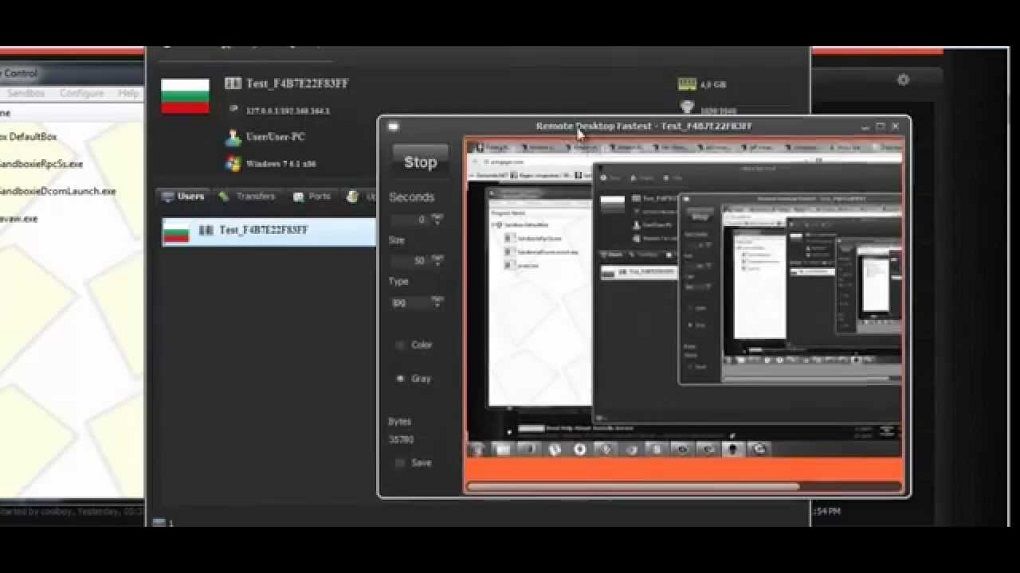Click the connected users count icon in the status bar
The image size is (1020, 573).
[x=159, y=522]
